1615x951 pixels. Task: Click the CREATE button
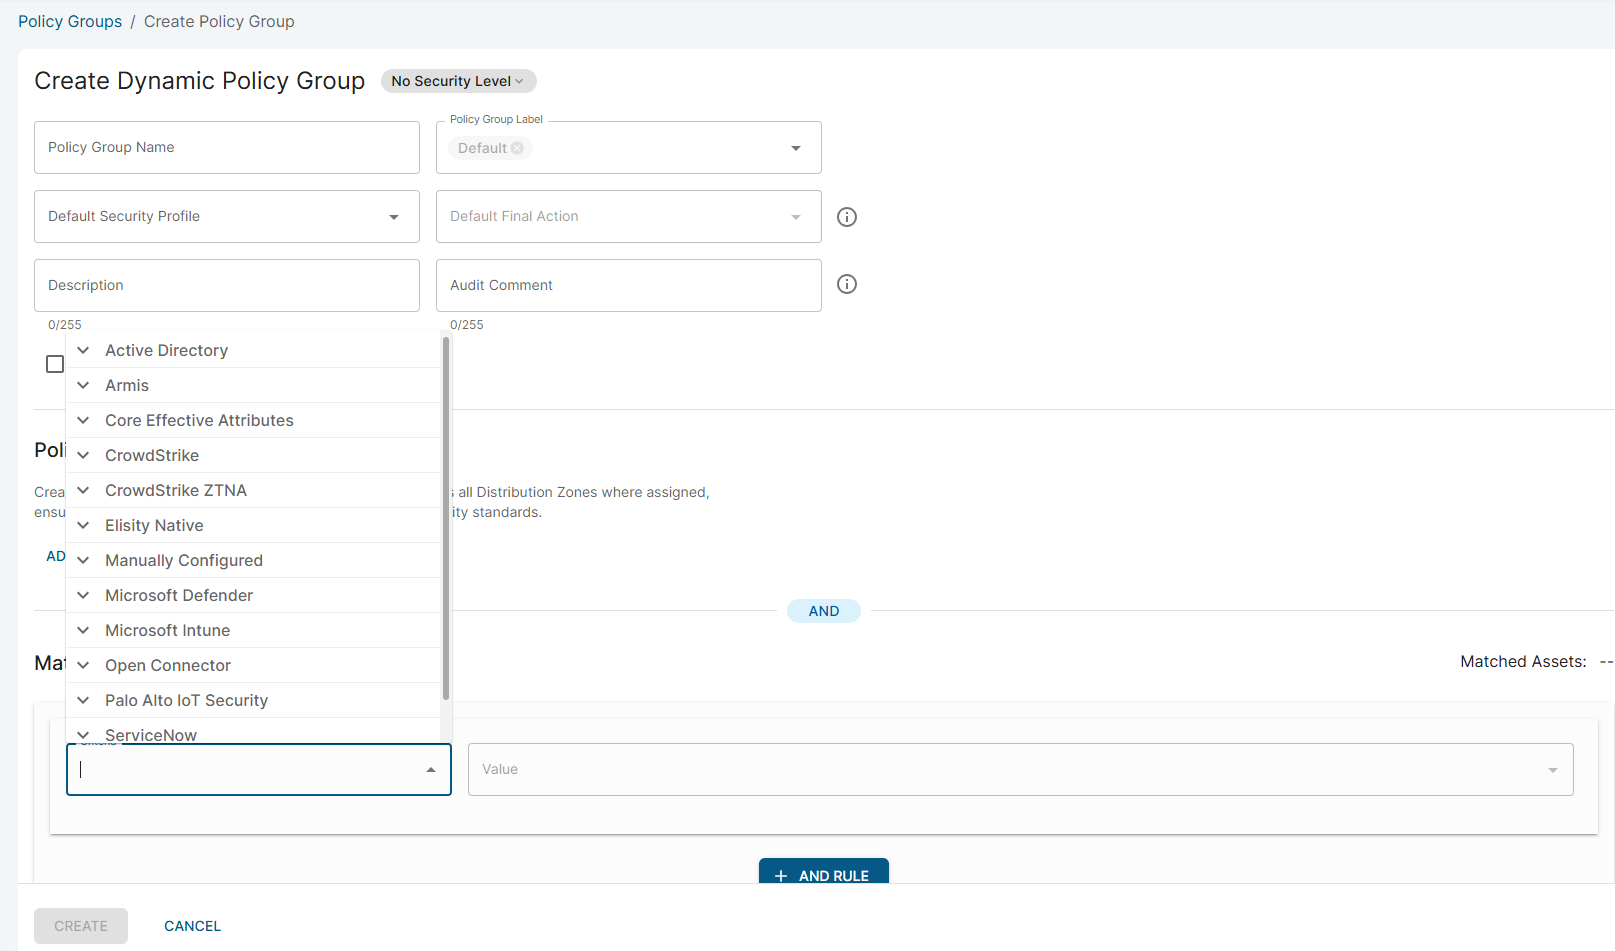click(x=80, y=925)
